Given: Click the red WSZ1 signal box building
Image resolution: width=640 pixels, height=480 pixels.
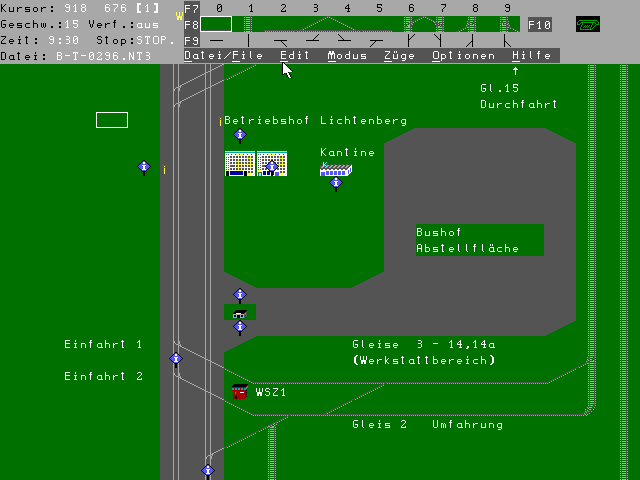Looking at the screenshot, I should coord(240,392).
